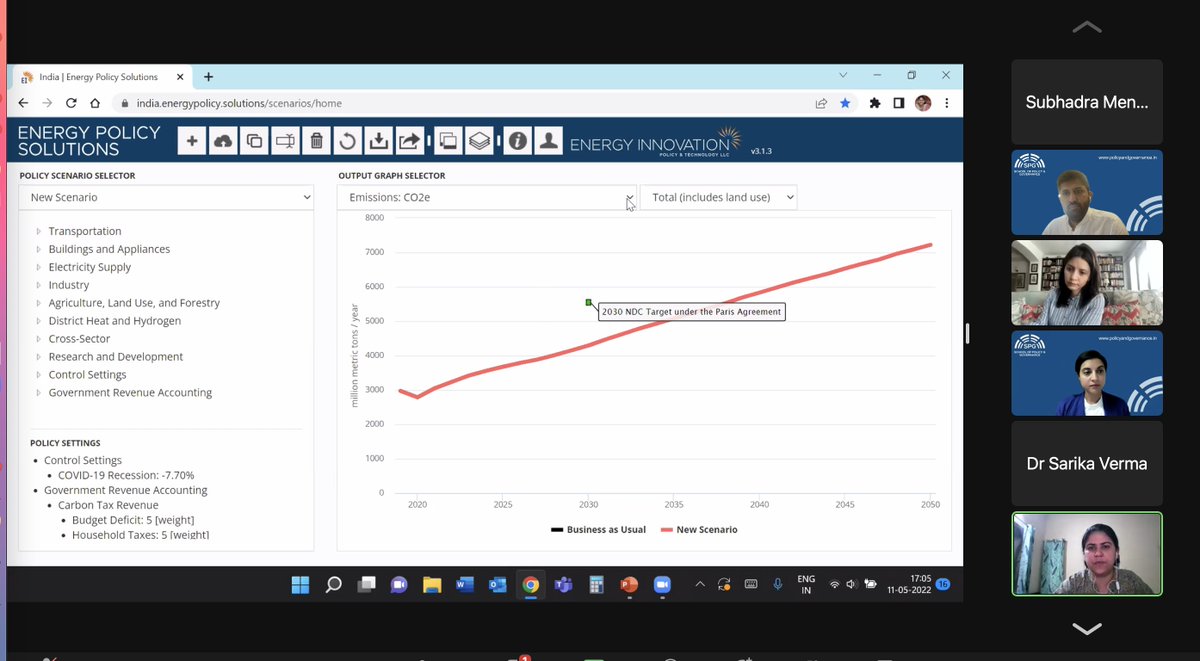Select the India Energy Policy Solutions tab
This screenshot has height=661, width=1200.
pyautogui.click(x=103, y=77)
